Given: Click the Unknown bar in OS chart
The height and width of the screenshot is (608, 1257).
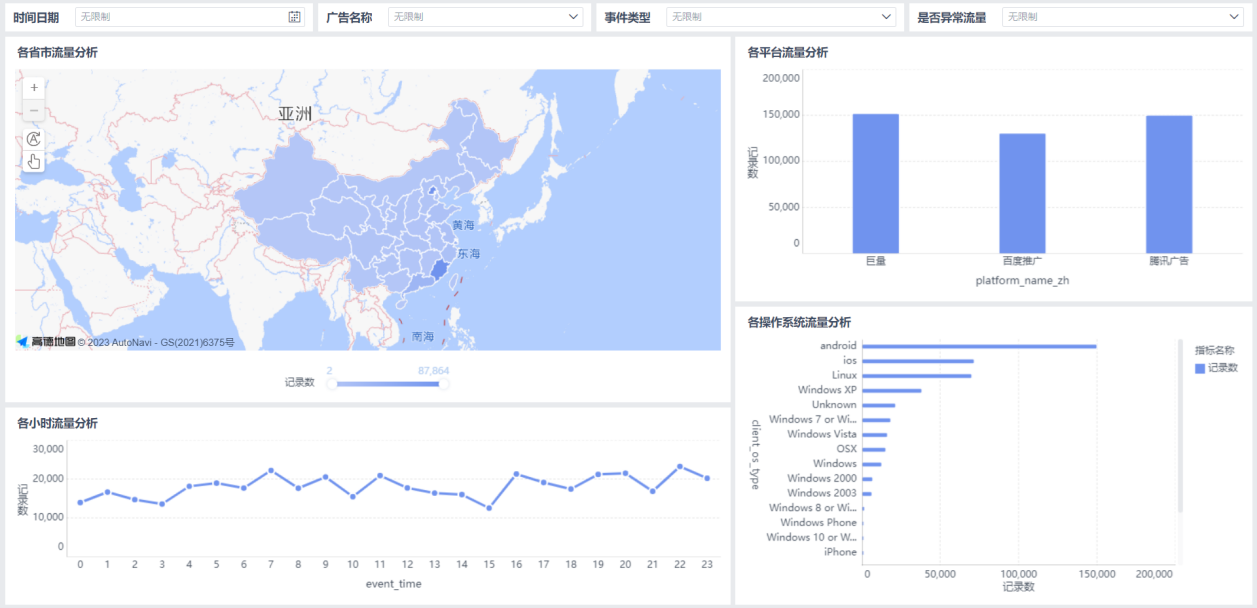Looking at the screenshot, I should tap(878, 405).
